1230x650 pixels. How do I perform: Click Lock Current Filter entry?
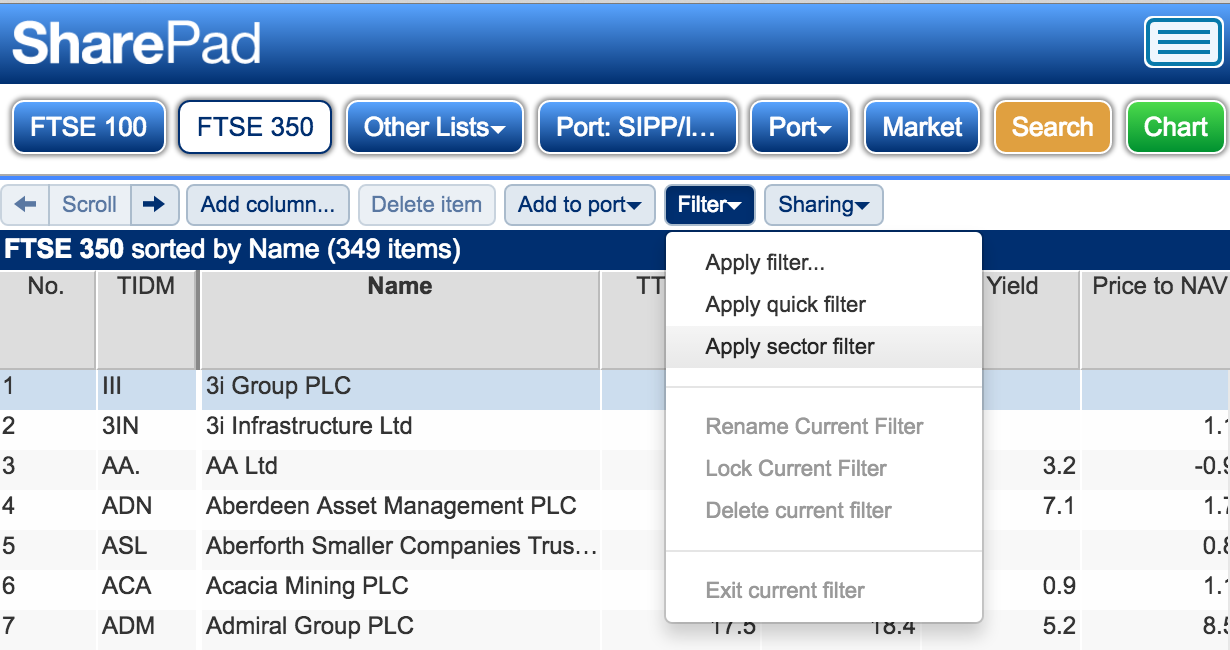tap(824, 469)
